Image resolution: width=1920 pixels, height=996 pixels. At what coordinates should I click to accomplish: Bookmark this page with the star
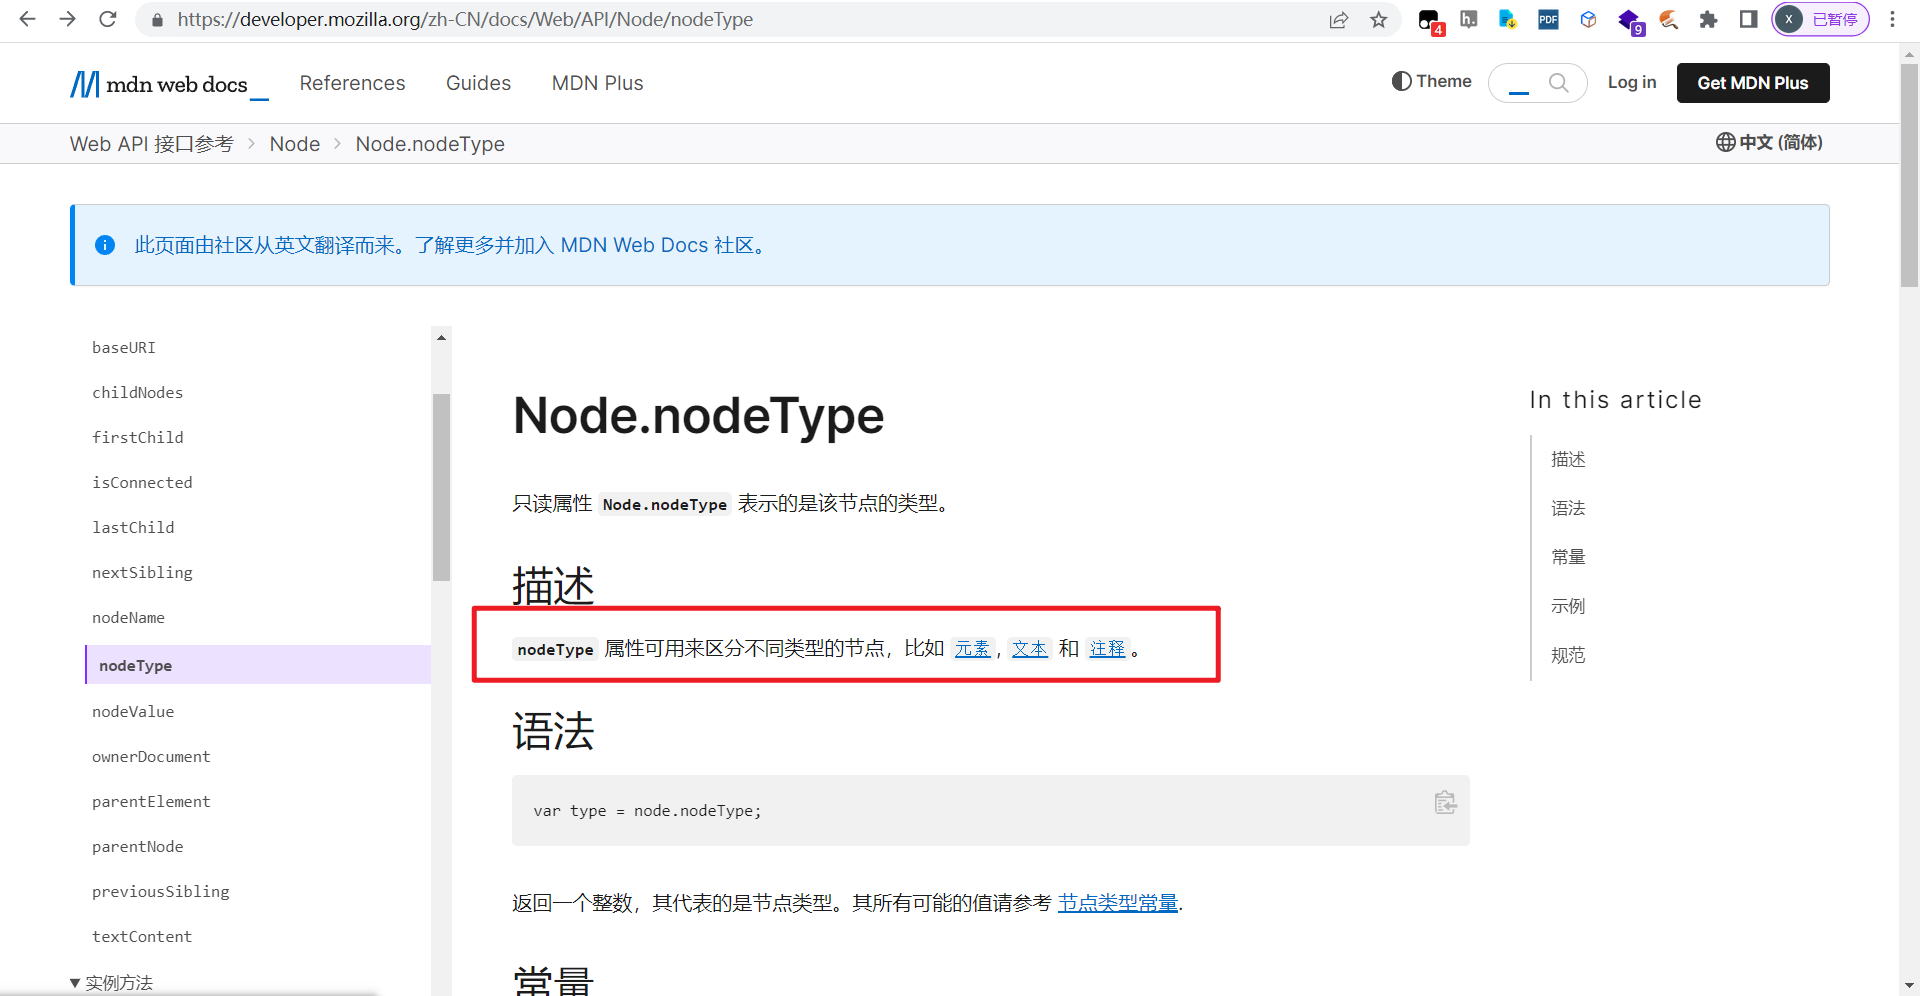click(x=1378, y=19)
